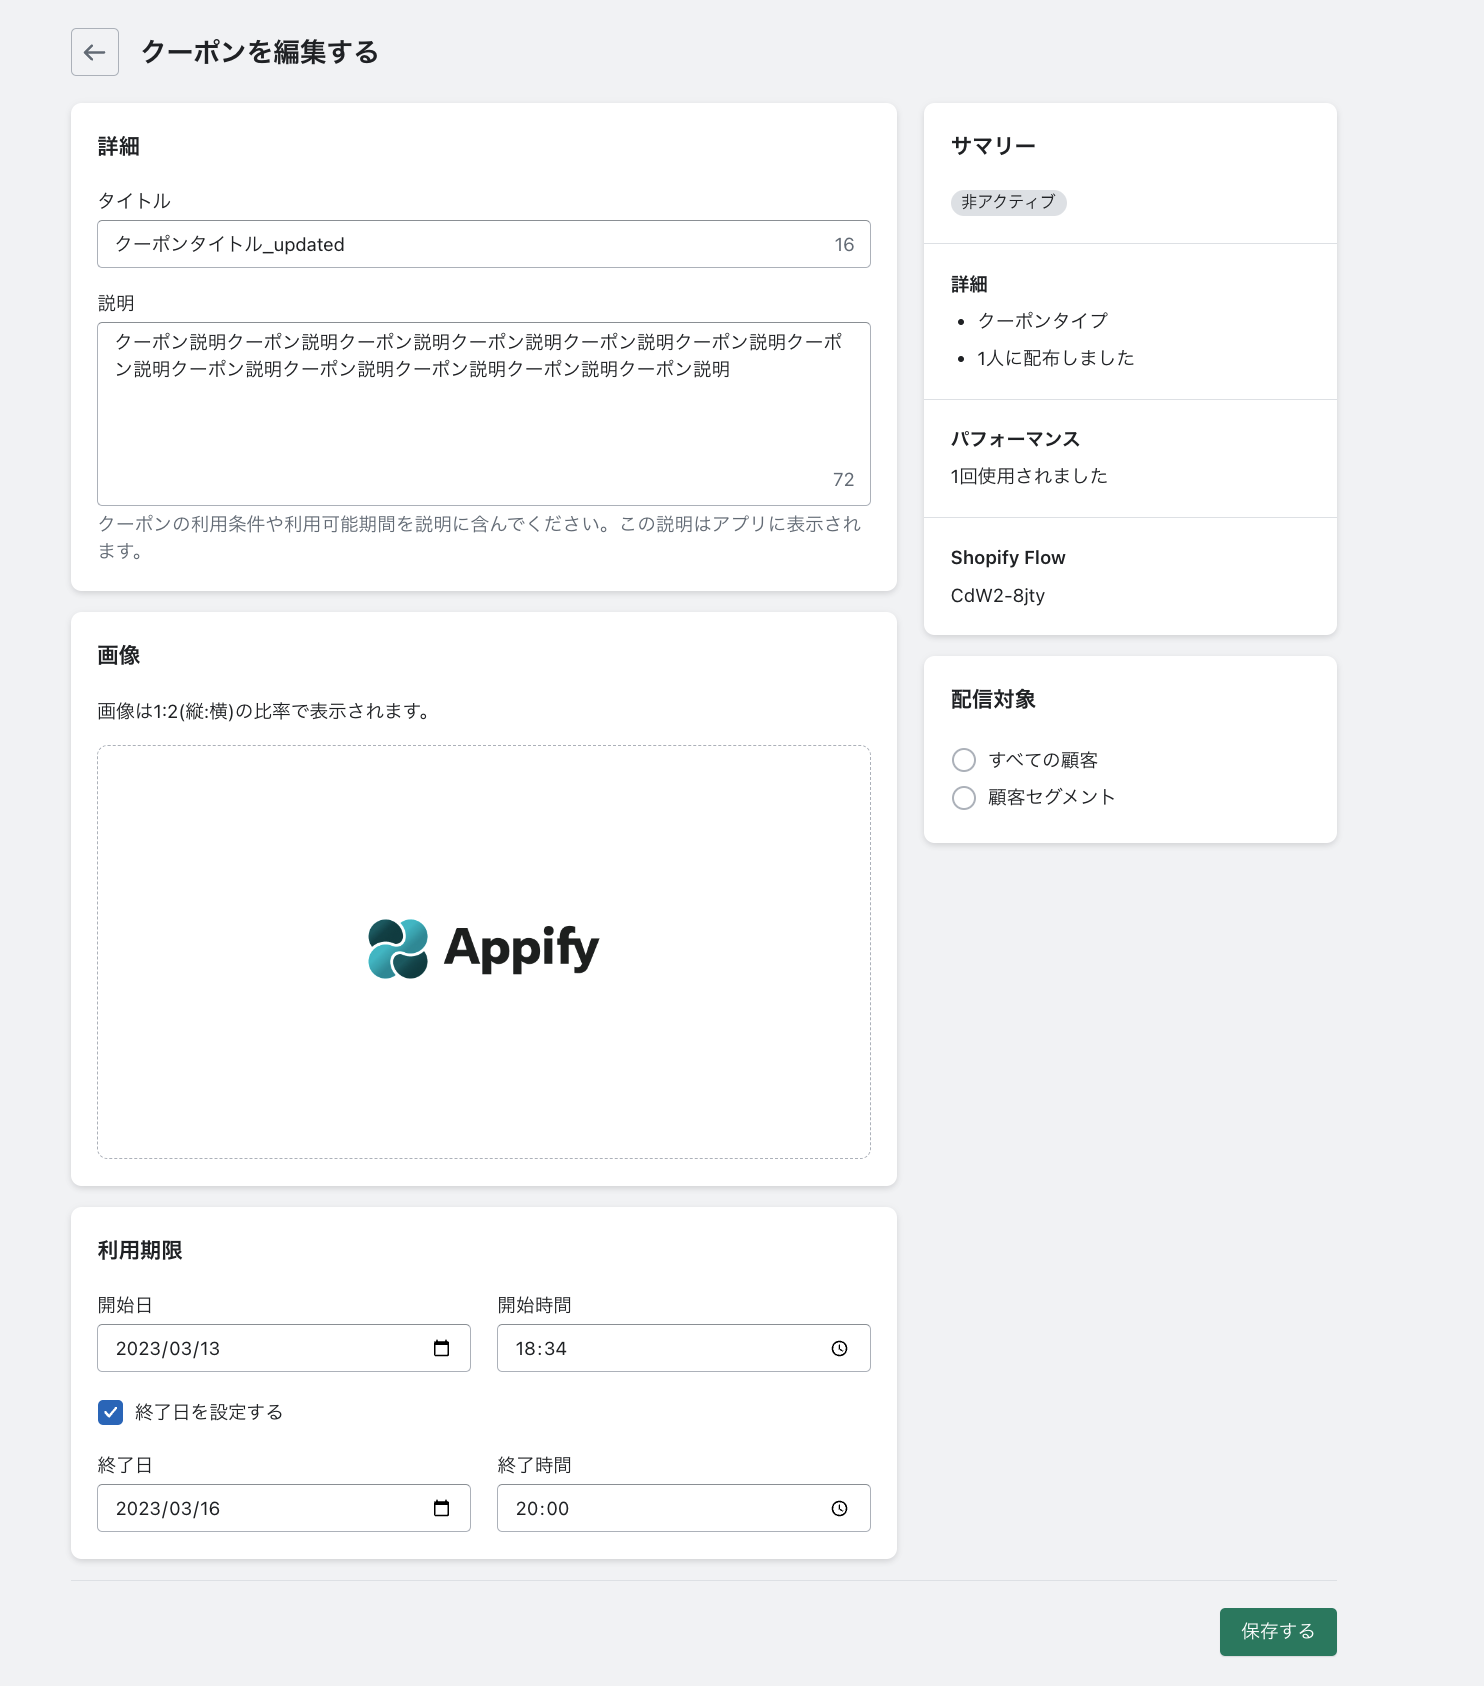Viewport: 1484px width, 1686px height.
Task: Click the 開始日 date field 2023/03/13
Action: click(284, 1348)
